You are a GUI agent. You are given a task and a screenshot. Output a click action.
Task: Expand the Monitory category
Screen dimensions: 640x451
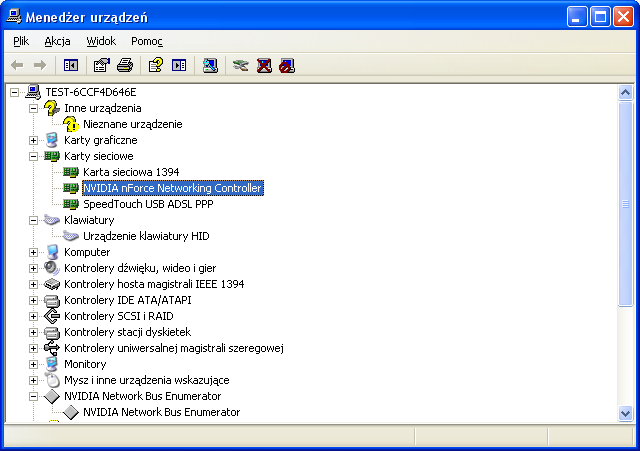click(33, 364)
